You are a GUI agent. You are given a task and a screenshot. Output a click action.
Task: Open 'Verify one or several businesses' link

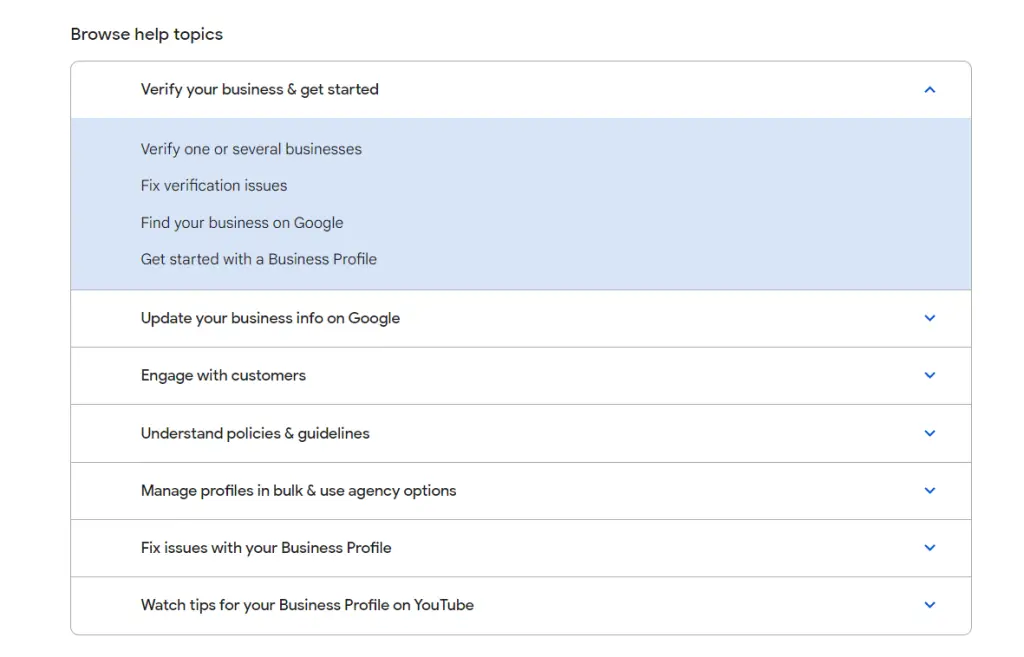[x=251, y=149]
